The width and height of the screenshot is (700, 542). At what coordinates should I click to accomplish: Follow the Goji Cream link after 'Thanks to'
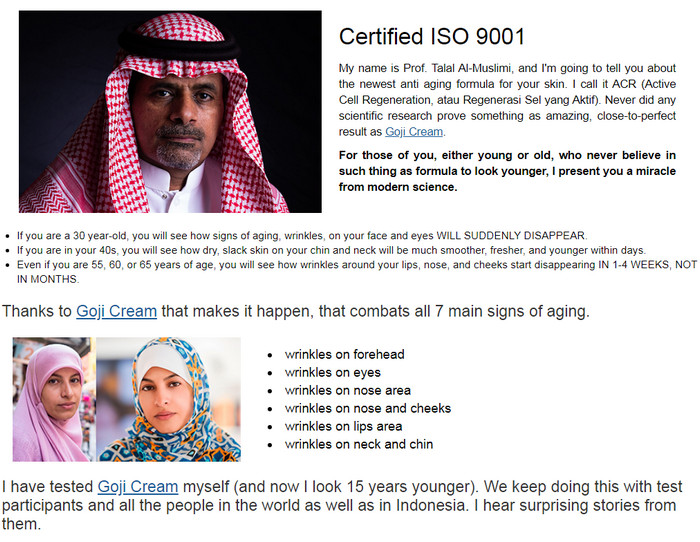click(116, 311)
